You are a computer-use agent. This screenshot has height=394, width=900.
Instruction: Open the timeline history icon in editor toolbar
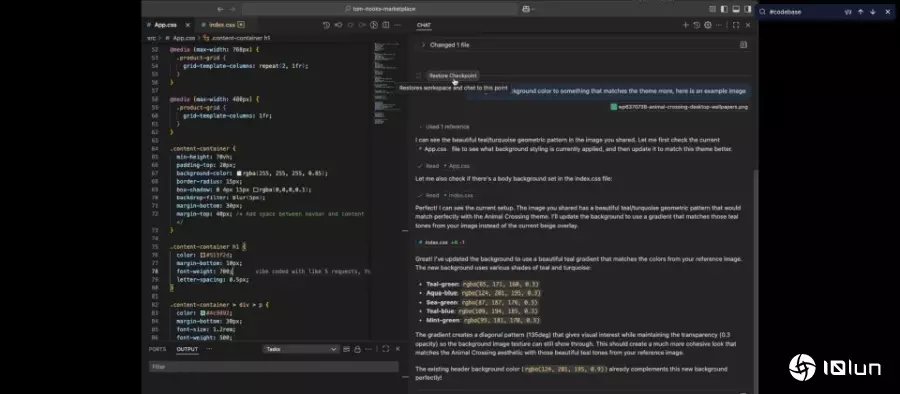(326, 25)
